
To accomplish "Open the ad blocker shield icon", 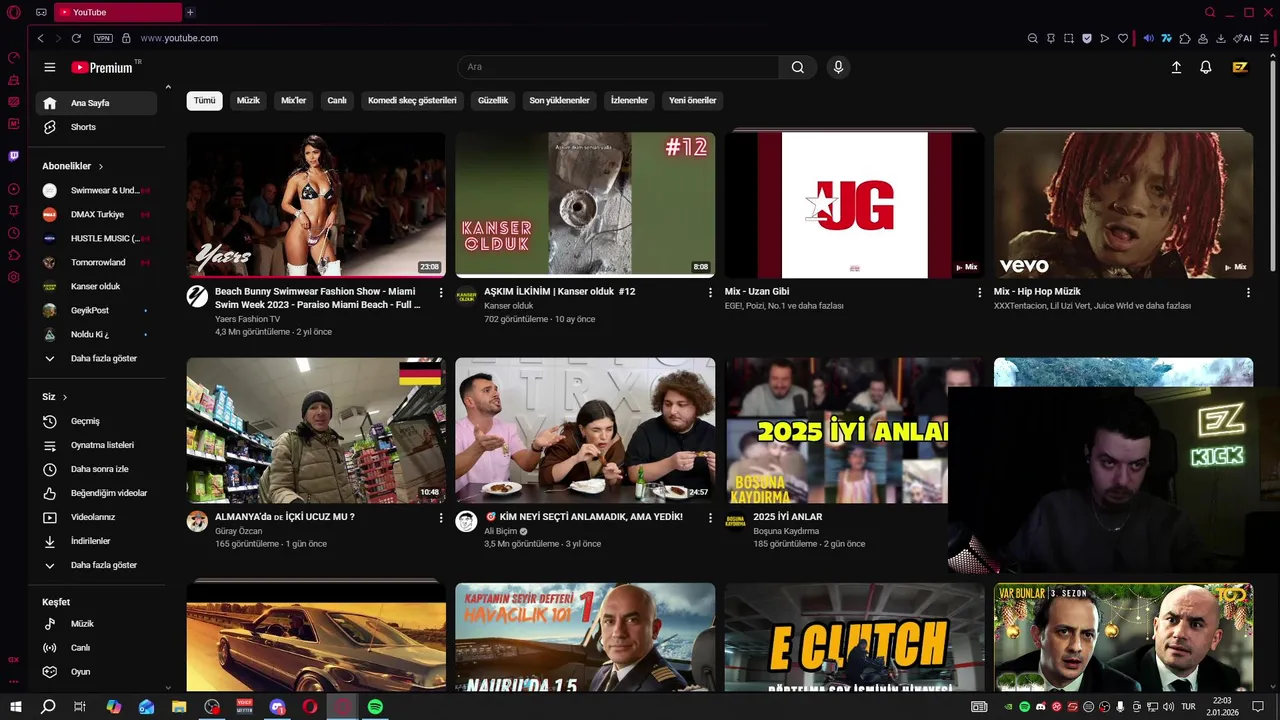I will click(1087, 38).
